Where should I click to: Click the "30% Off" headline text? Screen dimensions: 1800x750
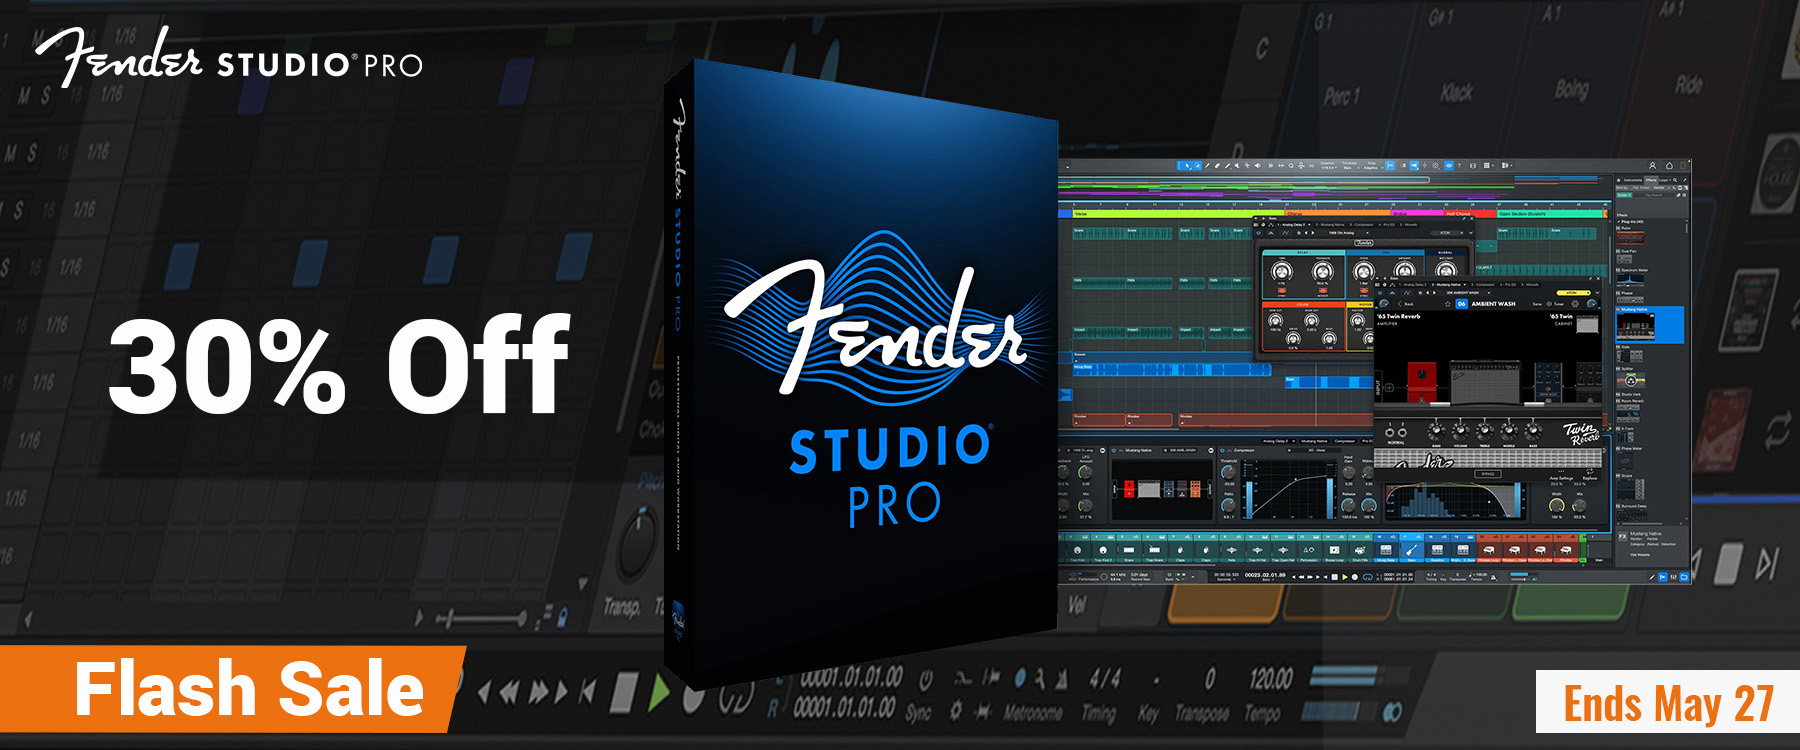(x=339, y=364)
